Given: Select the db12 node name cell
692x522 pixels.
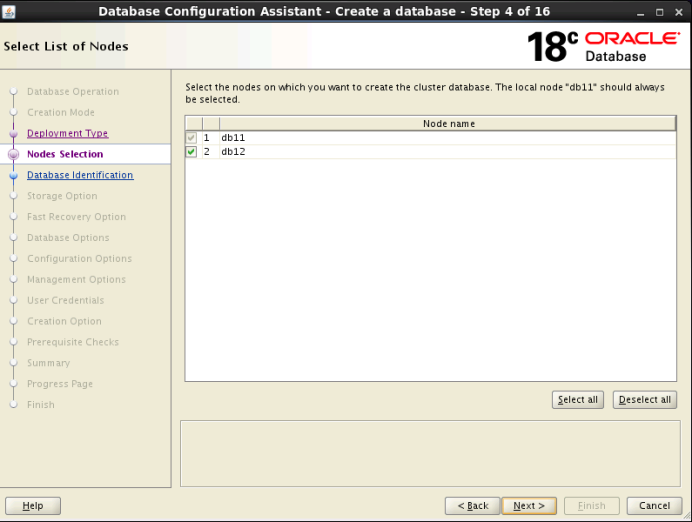Looking at the screenshot, I should pos(448,152).
